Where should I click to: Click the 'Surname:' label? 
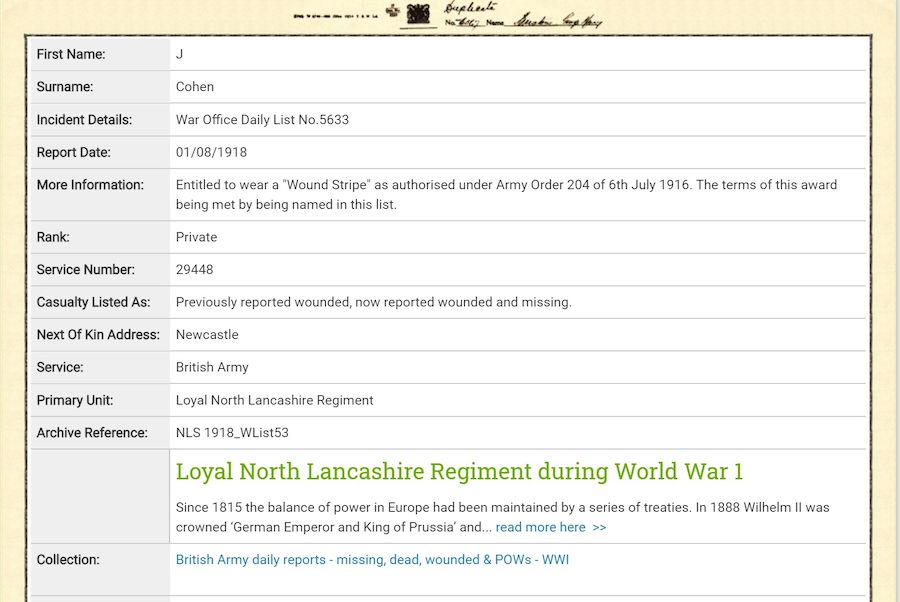(65, 87)
